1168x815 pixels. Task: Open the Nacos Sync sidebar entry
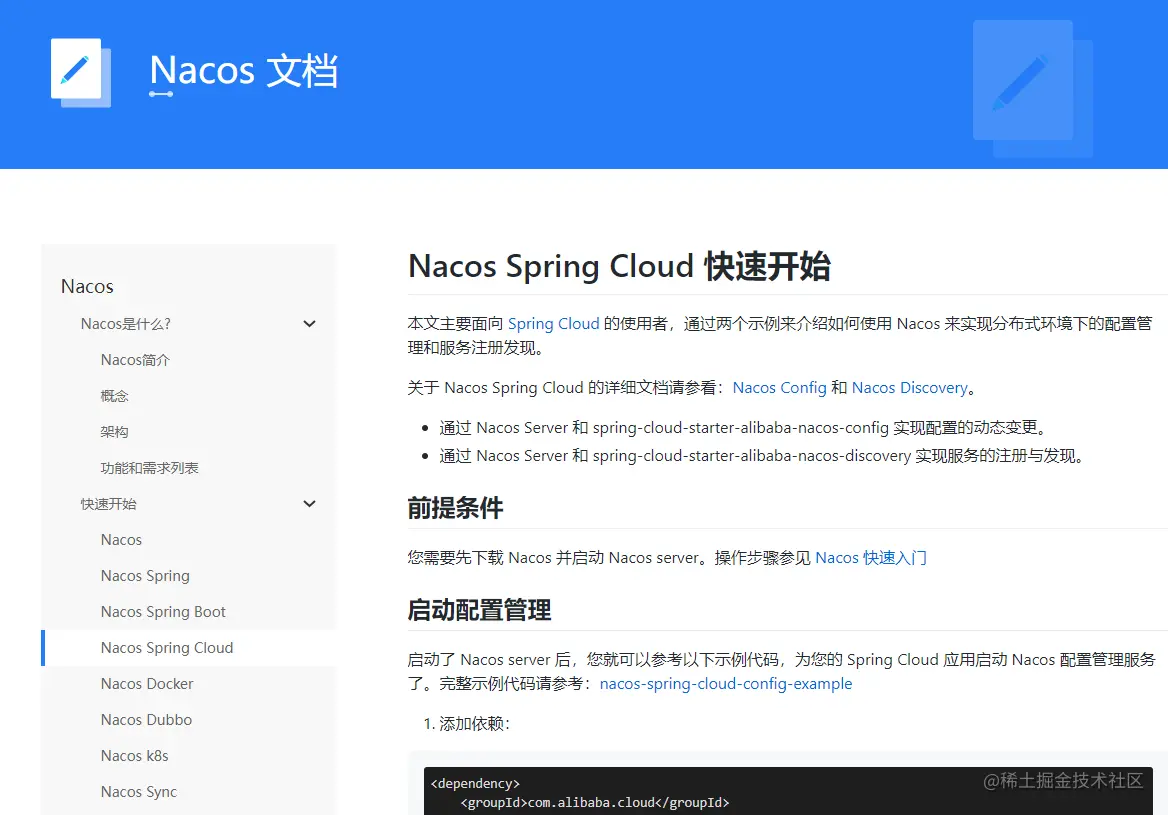pyautogui.click(x=139, y=792)
